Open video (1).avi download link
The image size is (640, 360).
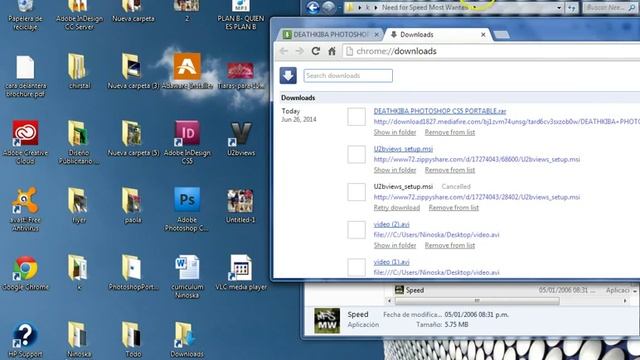(391, 262)
